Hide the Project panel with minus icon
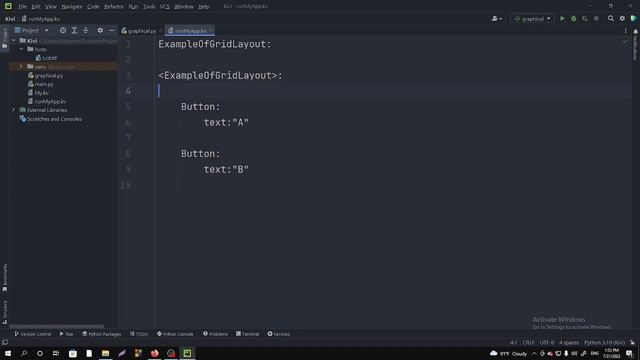The width and height of the screenshot is (640, 360). click(x=111, y=31)
